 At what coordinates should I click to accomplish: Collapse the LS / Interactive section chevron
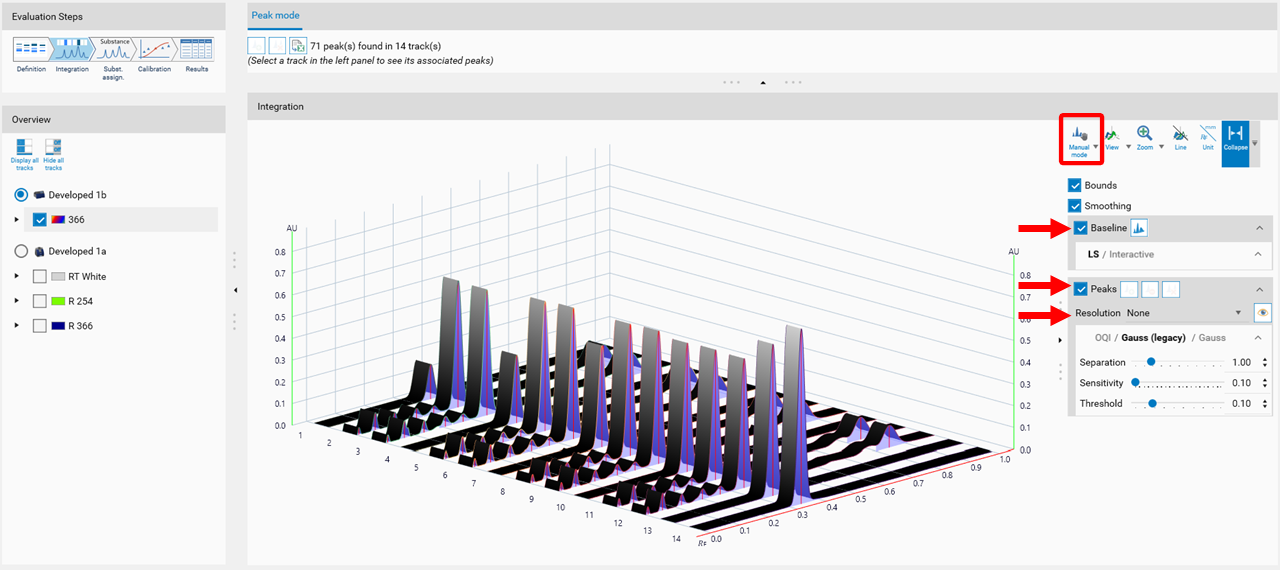(1259, 254)
